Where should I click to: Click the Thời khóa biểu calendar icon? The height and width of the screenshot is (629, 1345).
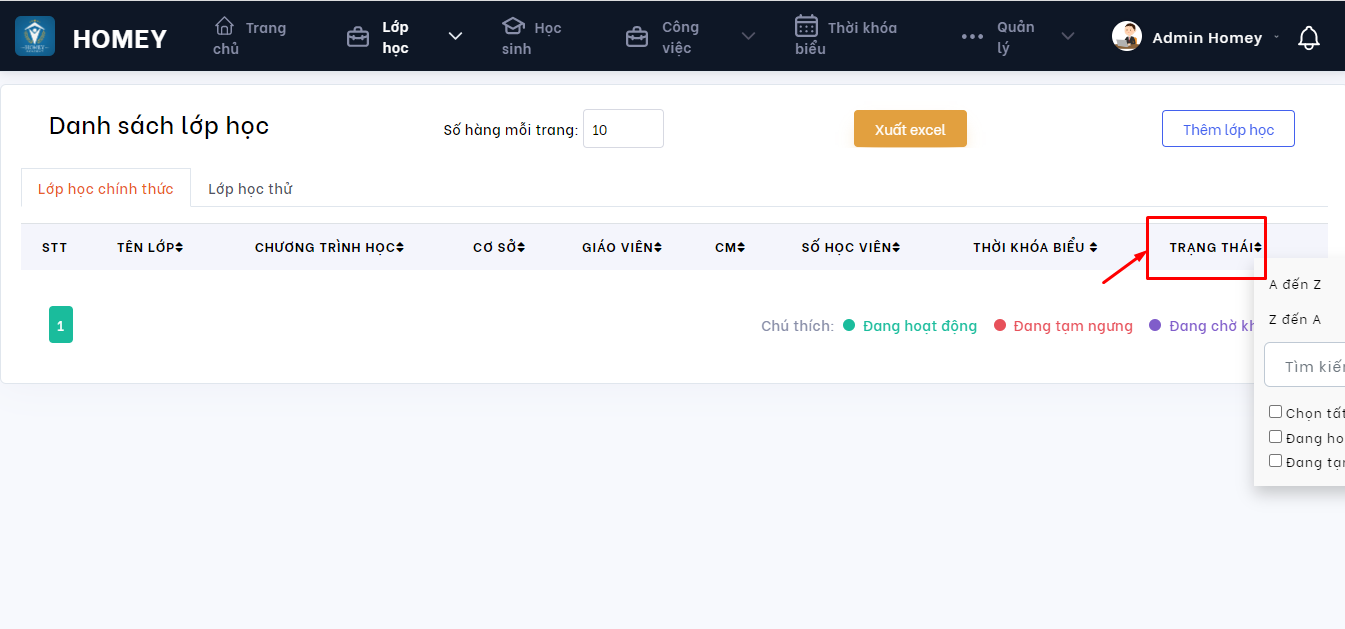click(x=806, y=26)
